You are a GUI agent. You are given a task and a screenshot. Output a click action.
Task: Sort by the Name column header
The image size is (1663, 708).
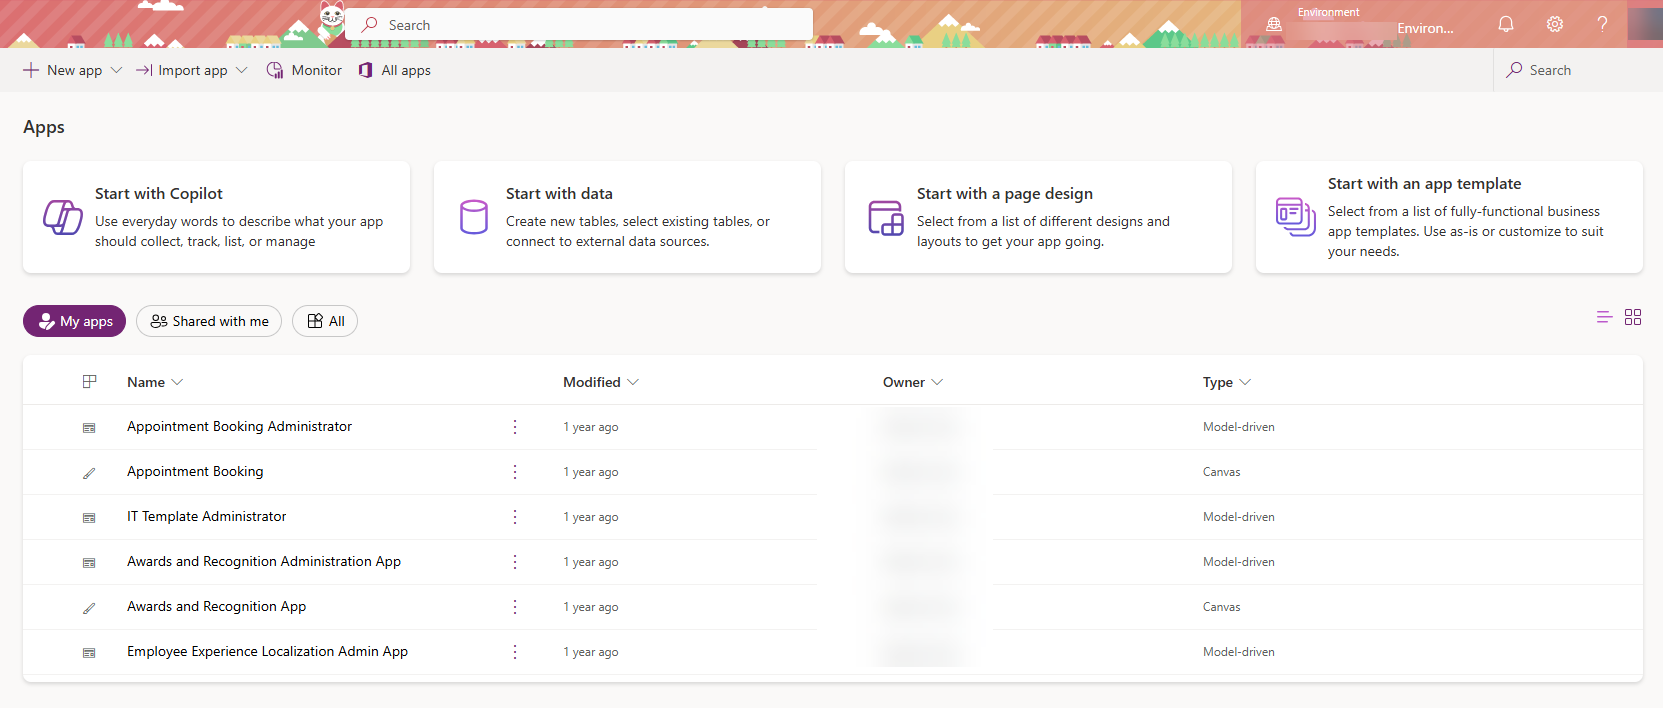[155, 382]
